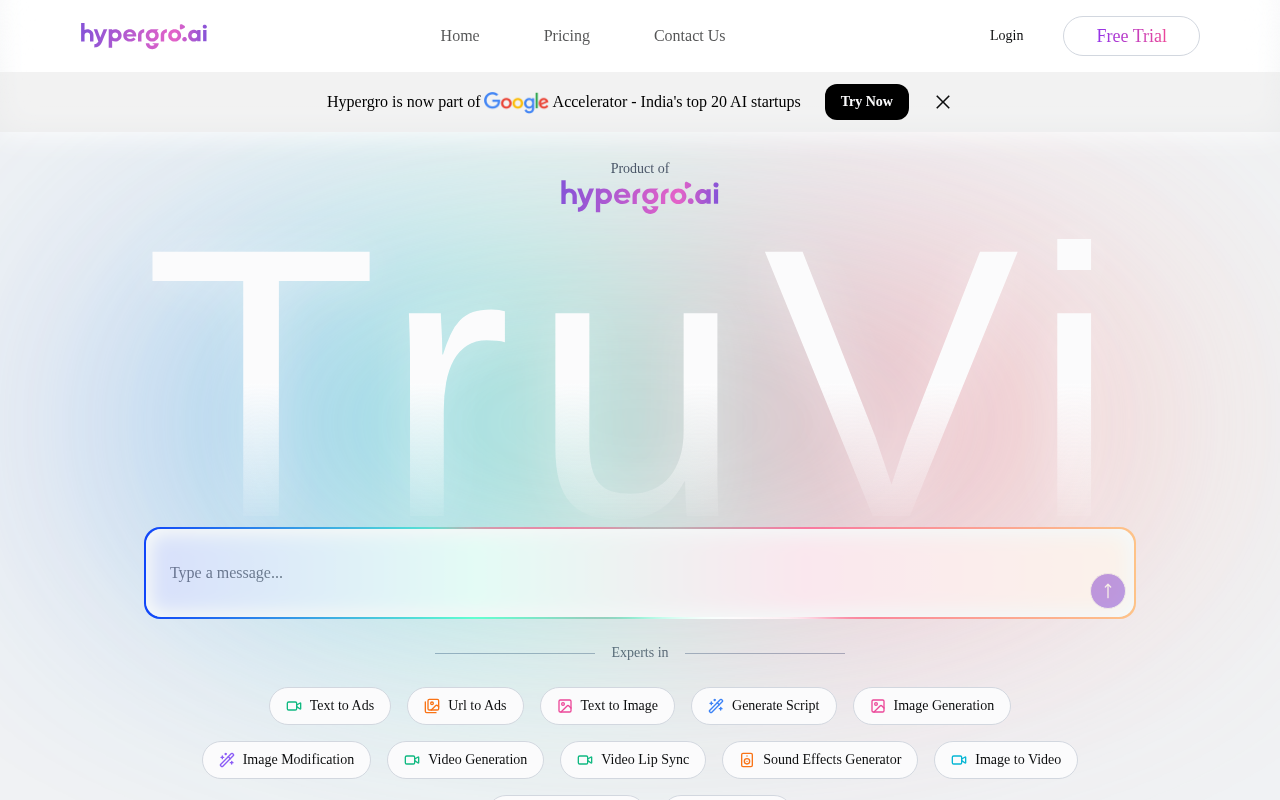This screenshot has width=1280, height=800.
Task: Navigate to the Pricing page
Action: (x=566, y=35)
